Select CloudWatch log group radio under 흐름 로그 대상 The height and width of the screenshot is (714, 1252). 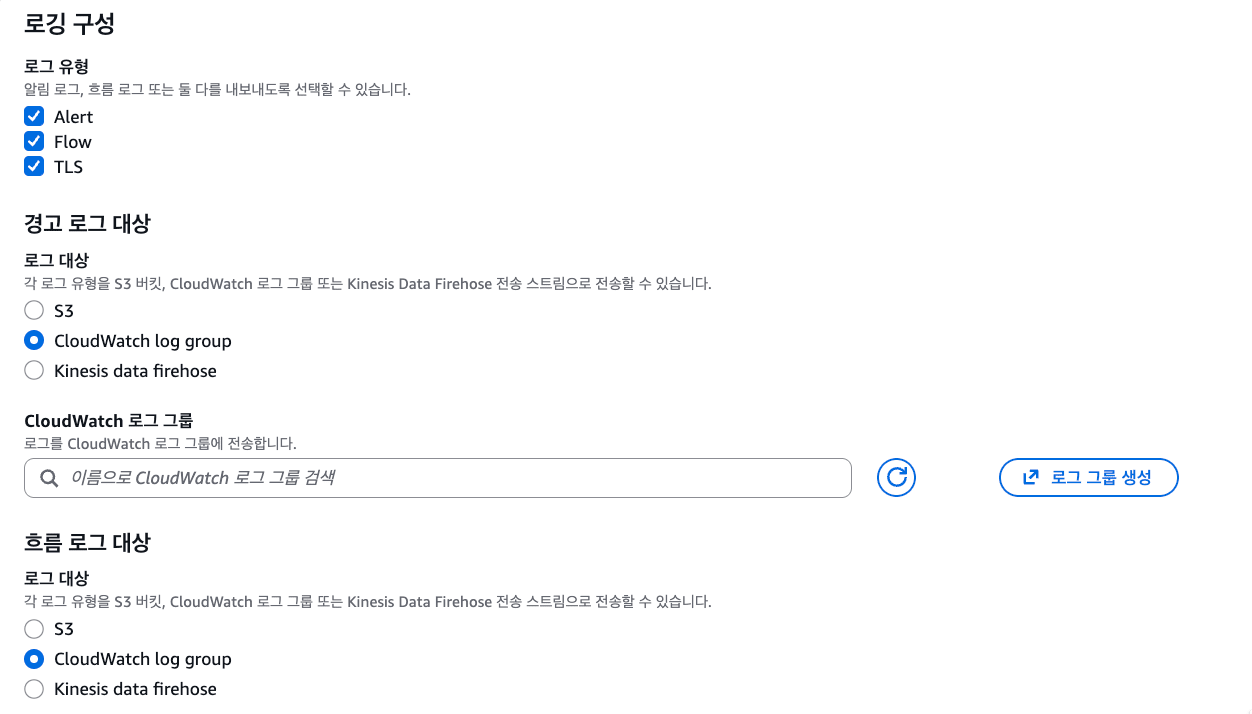[34, 659]
